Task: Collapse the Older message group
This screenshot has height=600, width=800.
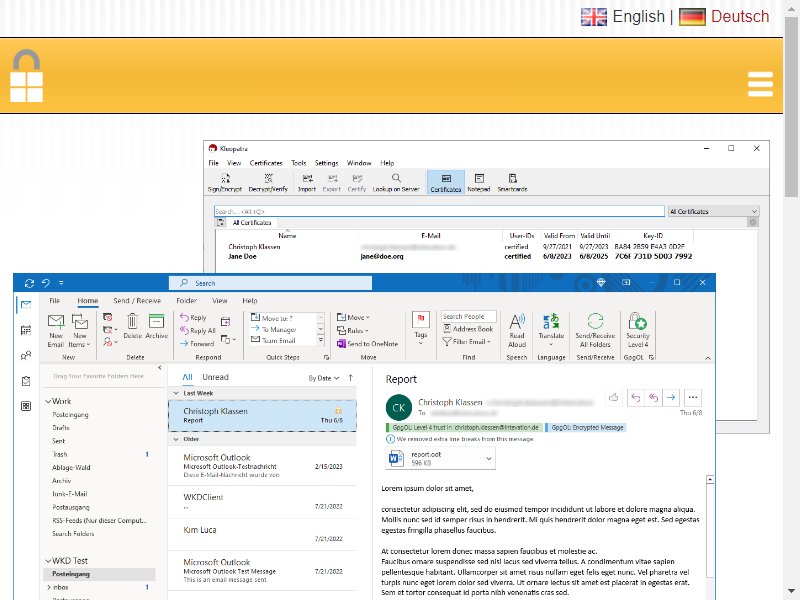Action: (176, 439)
